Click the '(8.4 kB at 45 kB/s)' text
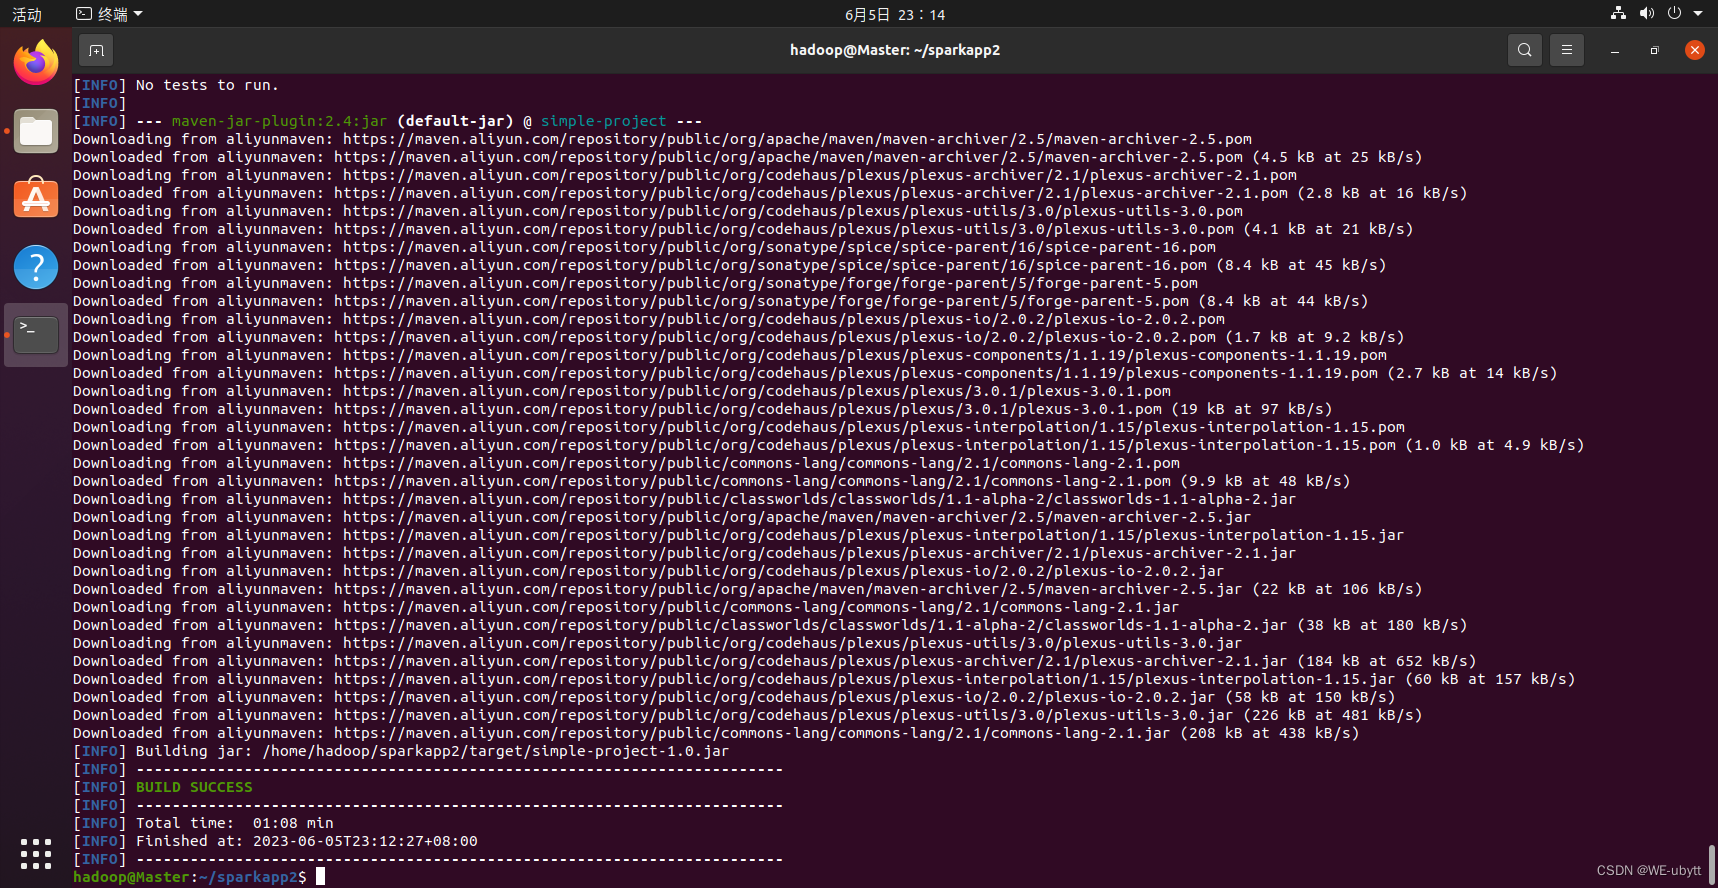1718x888 pixels. pyautogui.click(x=1301, y=265)
